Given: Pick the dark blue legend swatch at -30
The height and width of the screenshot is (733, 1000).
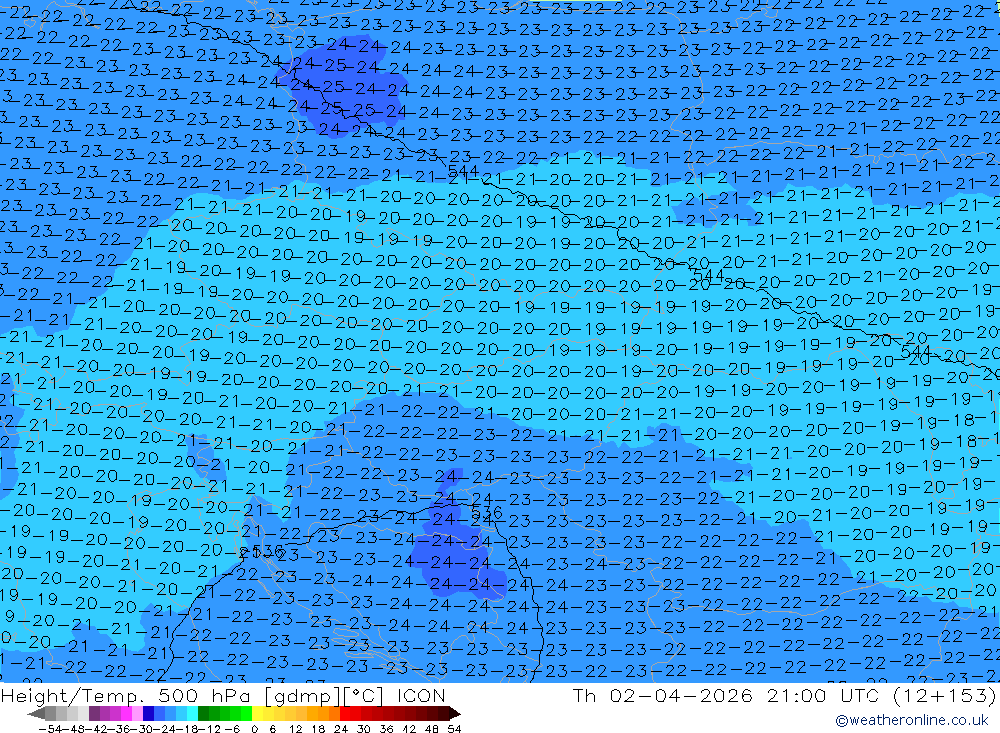Looking at the screenshot, I should [148, 713].
